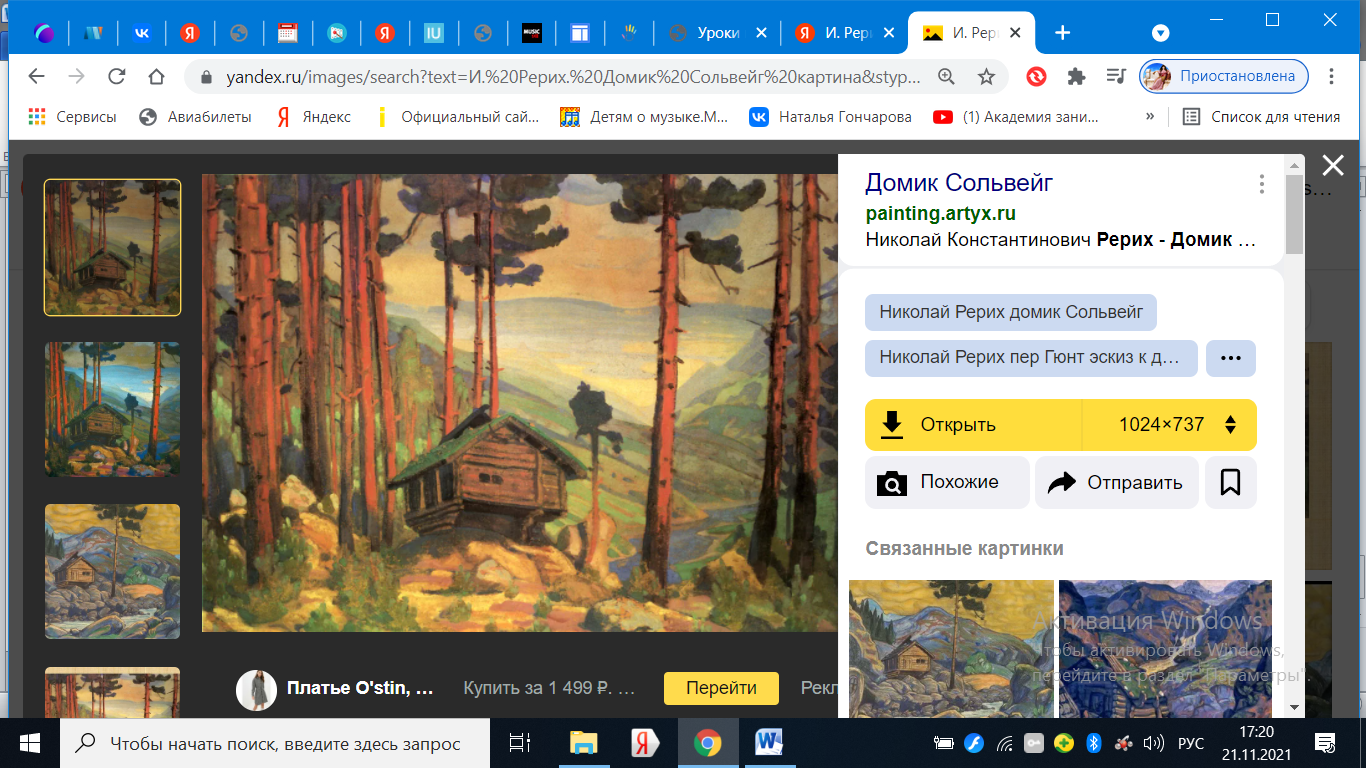
Task: Open the Домик Сольвейг title link
Action: [x=959, y=183]
